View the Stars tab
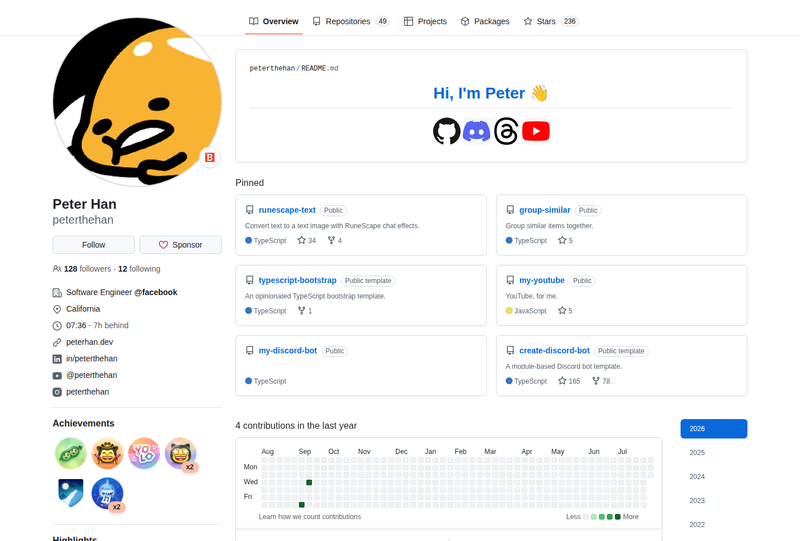 pos(551,21)
